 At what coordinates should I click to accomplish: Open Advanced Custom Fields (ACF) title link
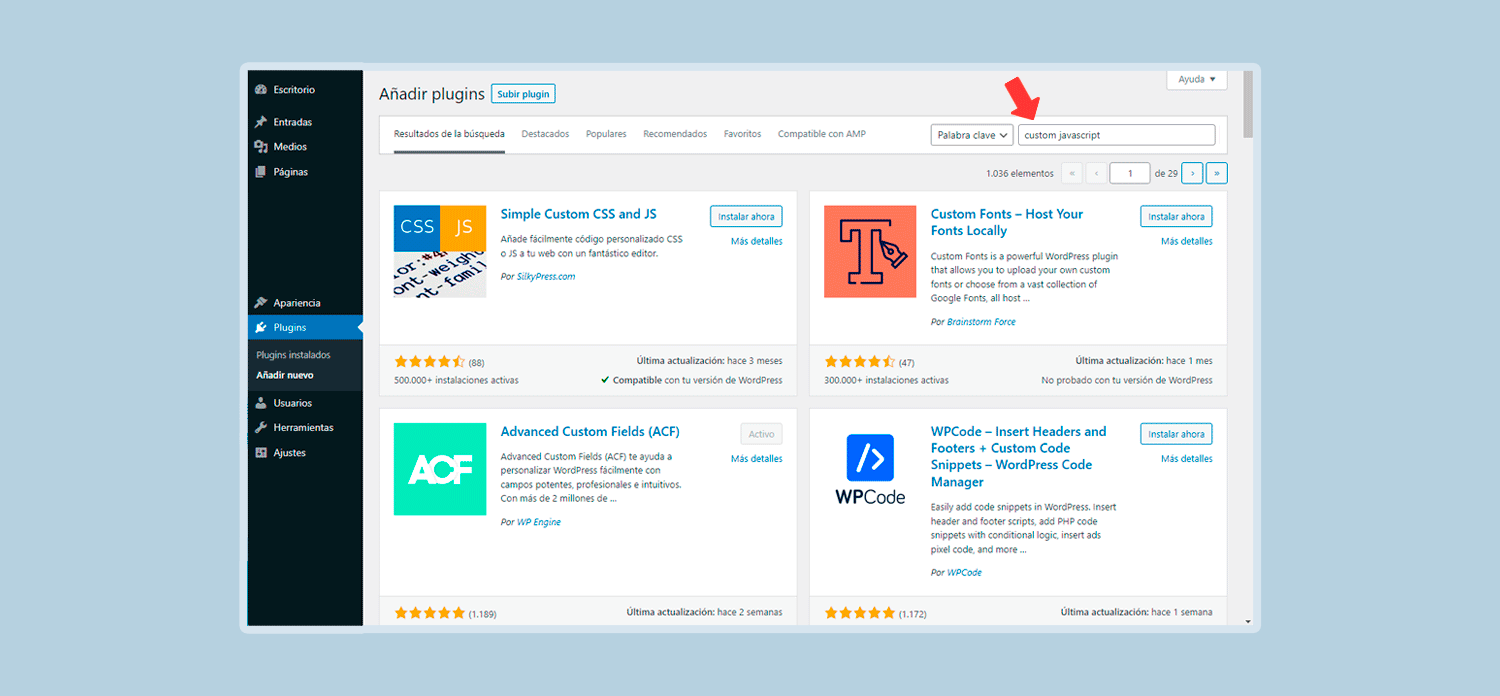click(x=590, y=432)
